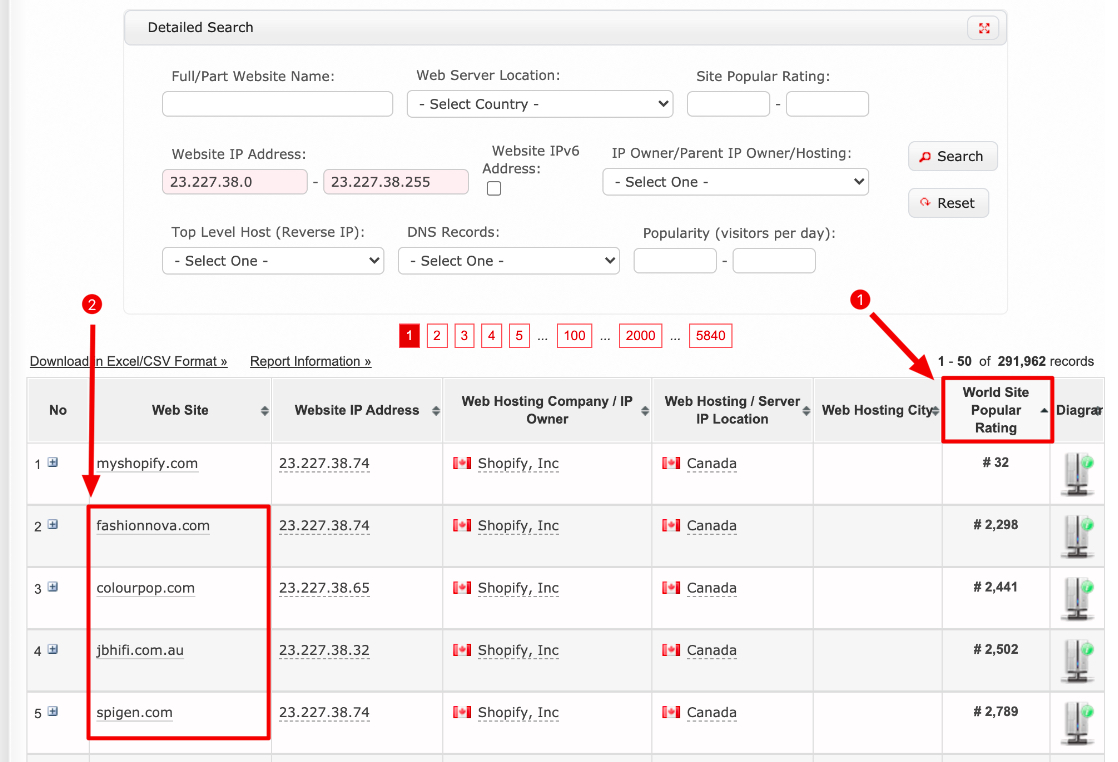Open the DNS Records dropdown
The height and width of the screenshot is (762, 1118).
508,260
